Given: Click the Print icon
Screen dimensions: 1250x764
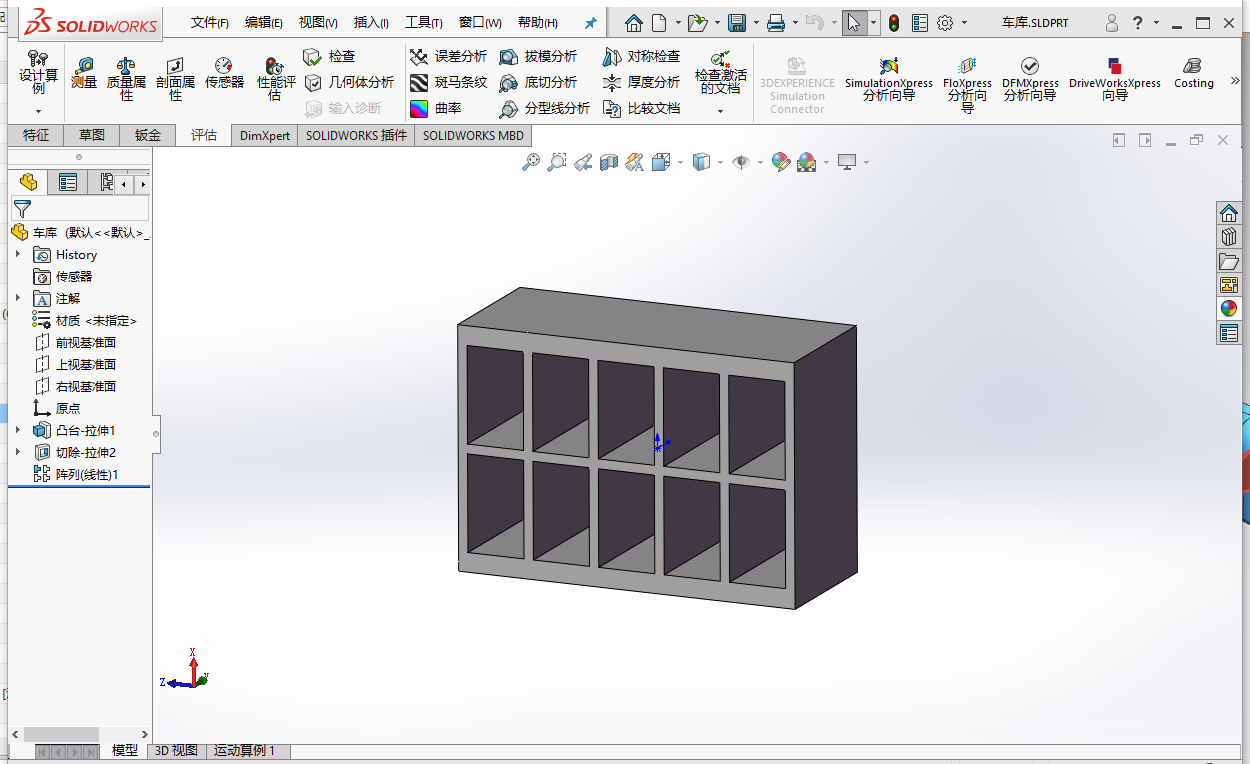Looking at the screenshot, I should point(776,22).
